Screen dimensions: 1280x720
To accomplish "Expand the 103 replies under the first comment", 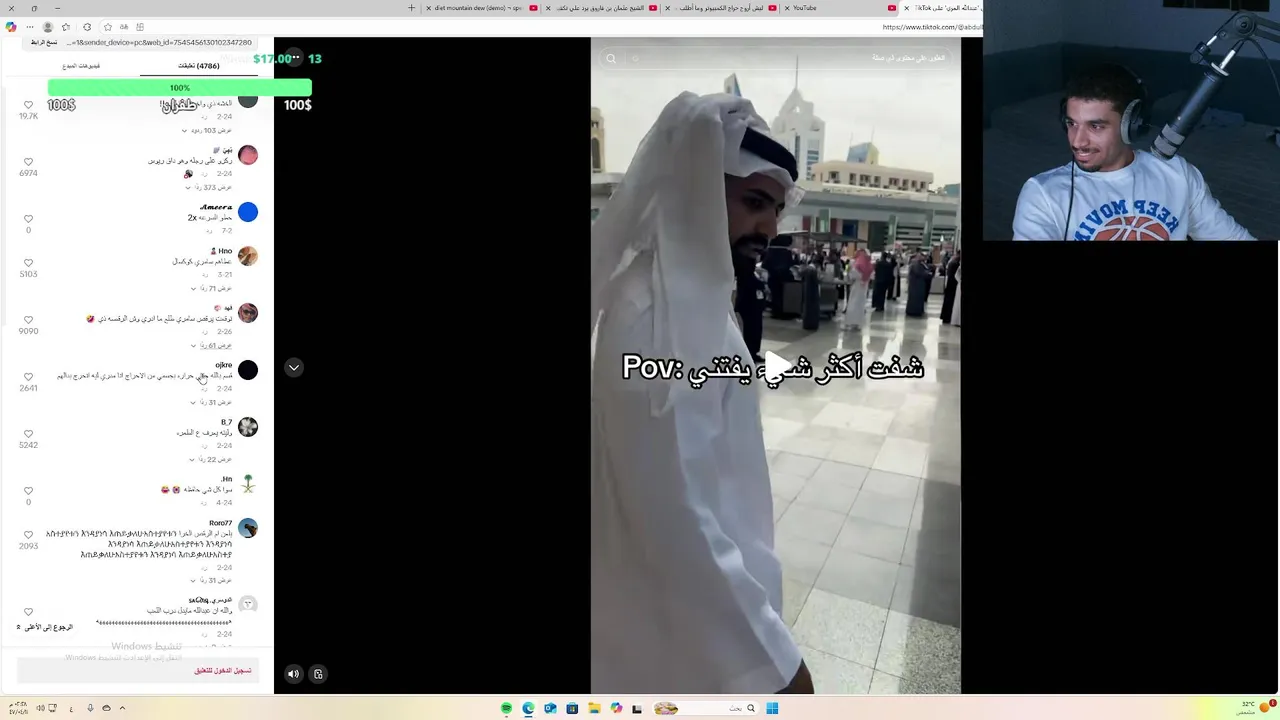I will tap(206, 130).
